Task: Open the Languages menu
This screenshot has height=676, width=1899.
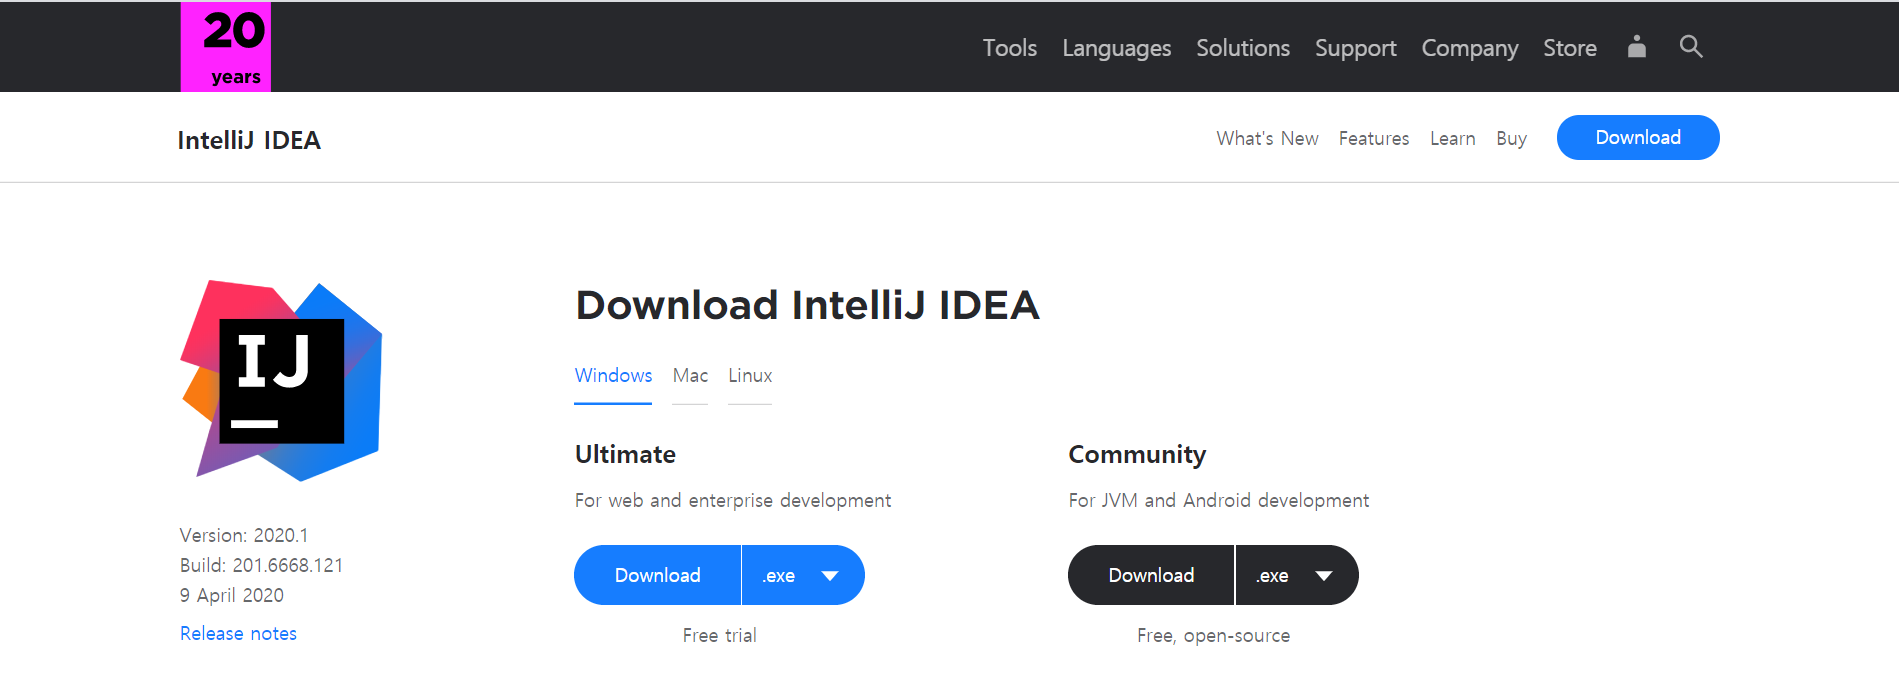Action: click(1116, 48)
